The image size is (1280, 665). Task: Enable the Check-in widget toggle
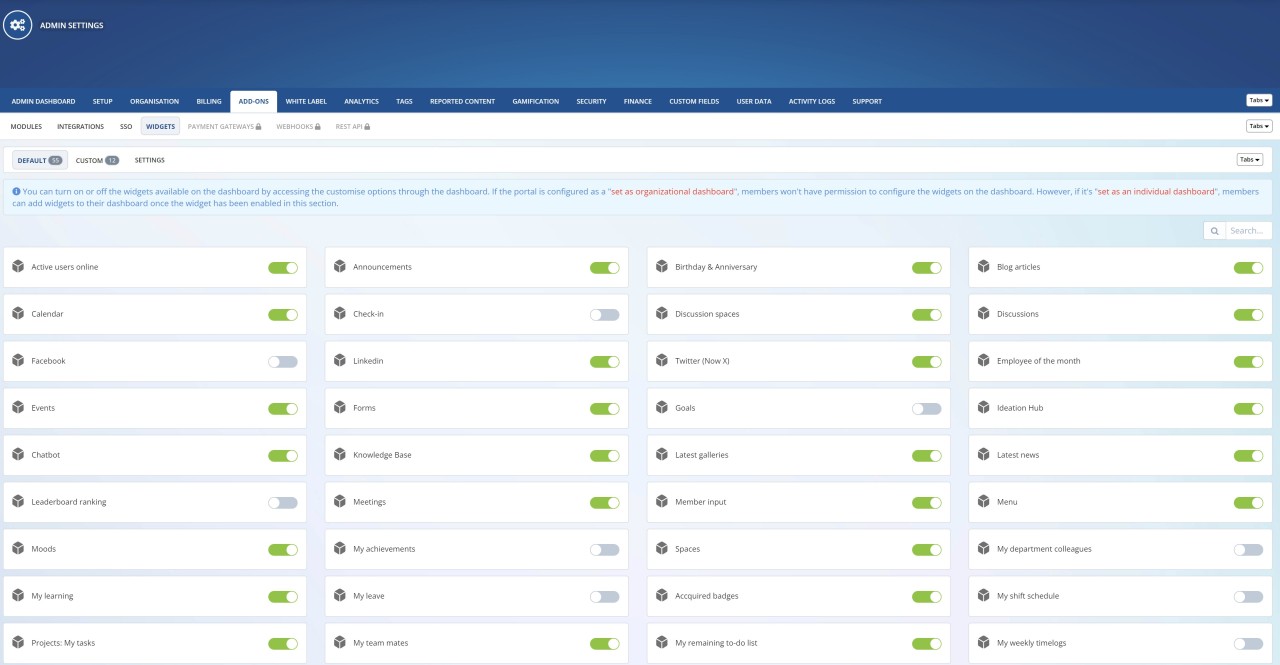pos(604,314)
